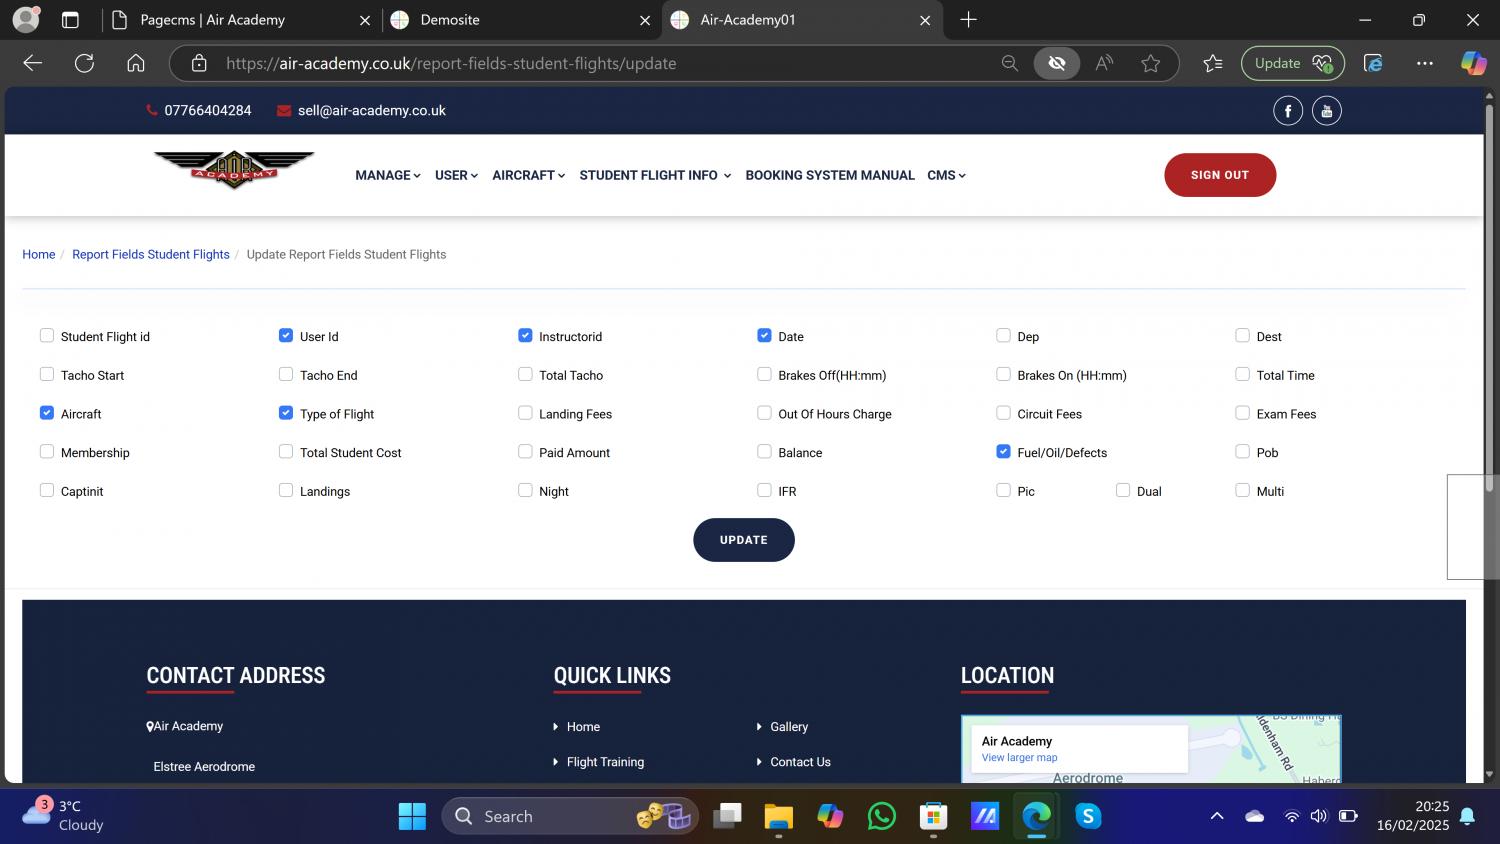Click the Air Academy winged logo
This screenshot has width=1500, height=844.
(x=234, y=170)
